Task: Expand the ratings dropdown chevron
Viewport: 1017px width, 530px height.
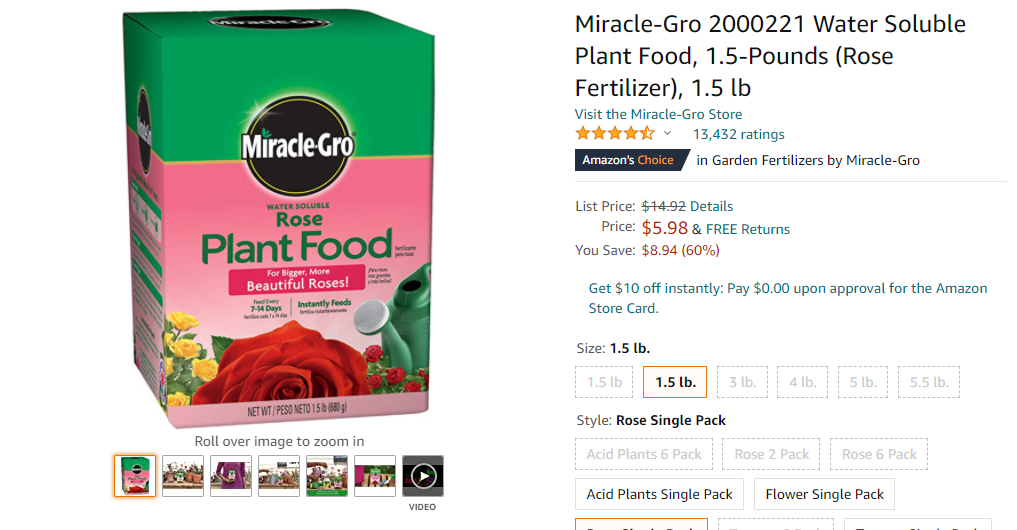Action: click(x=667, y=134)
